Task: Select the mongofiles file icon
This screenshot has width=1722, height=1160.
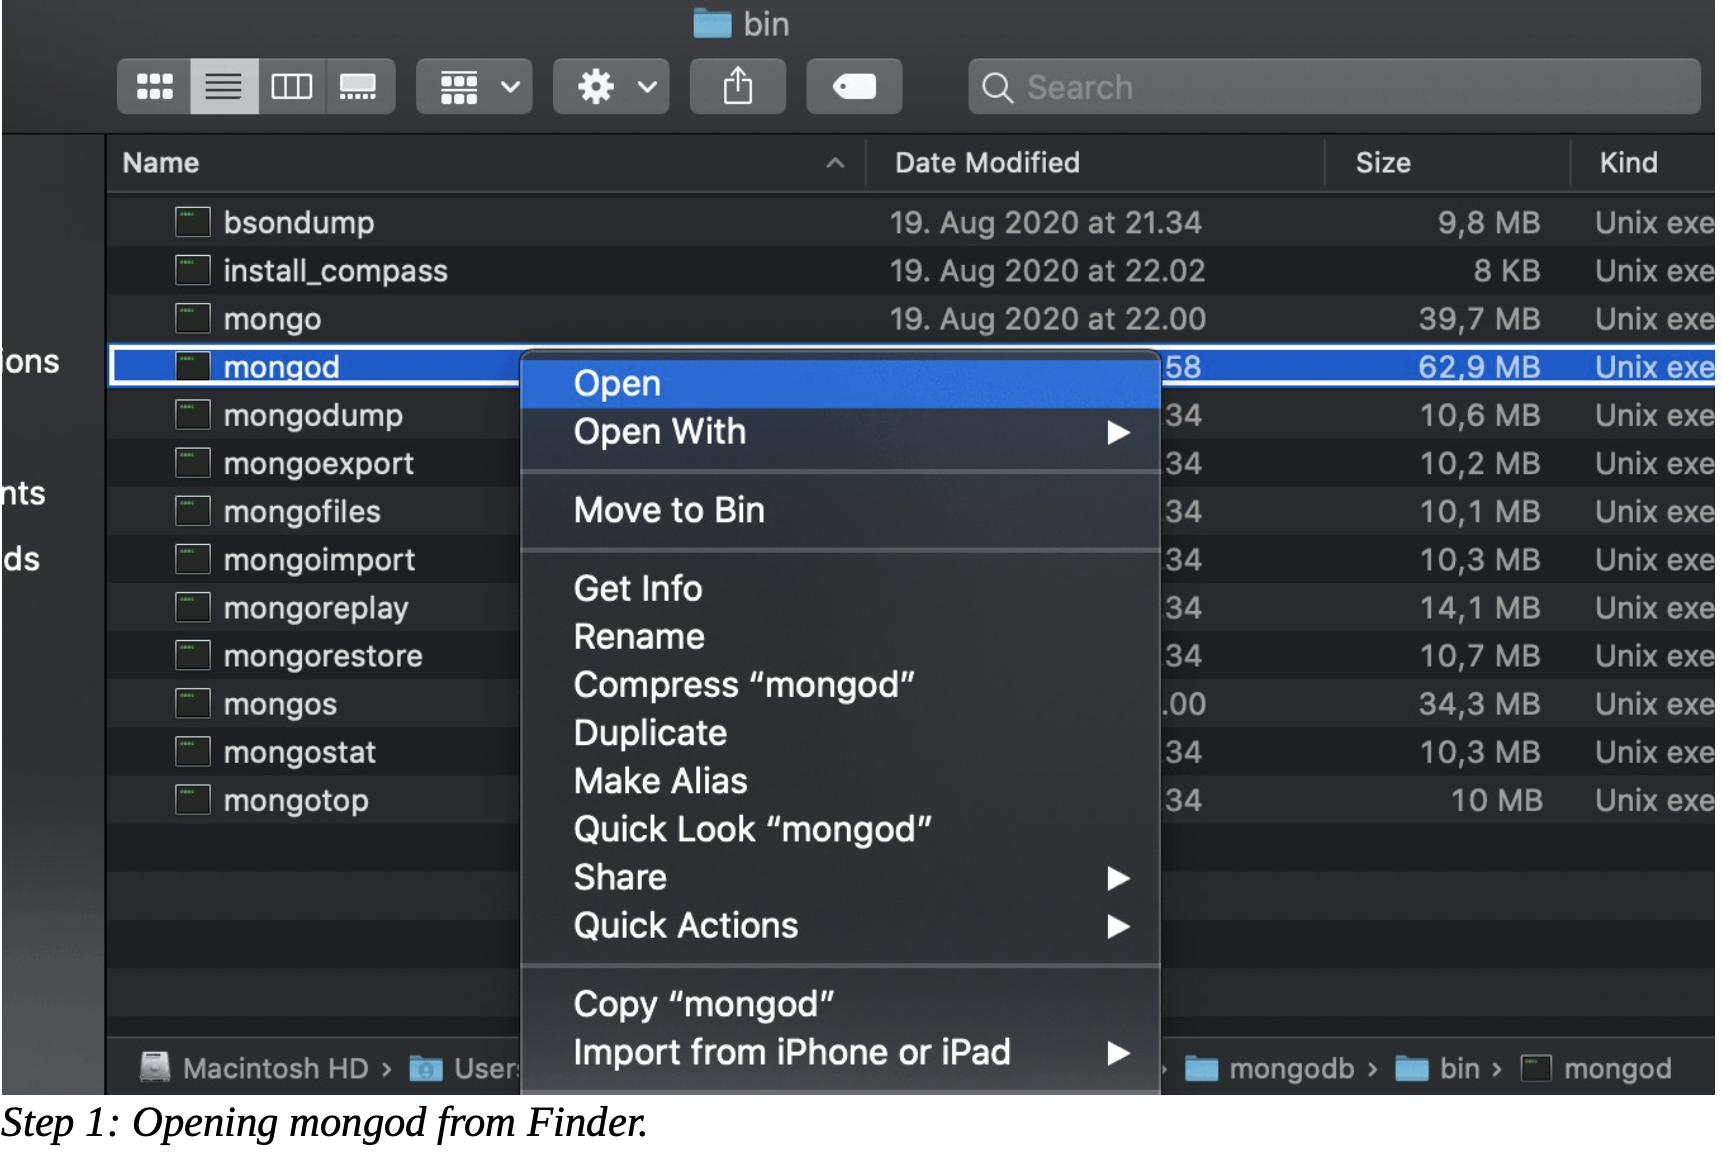Action: point(193,511)
